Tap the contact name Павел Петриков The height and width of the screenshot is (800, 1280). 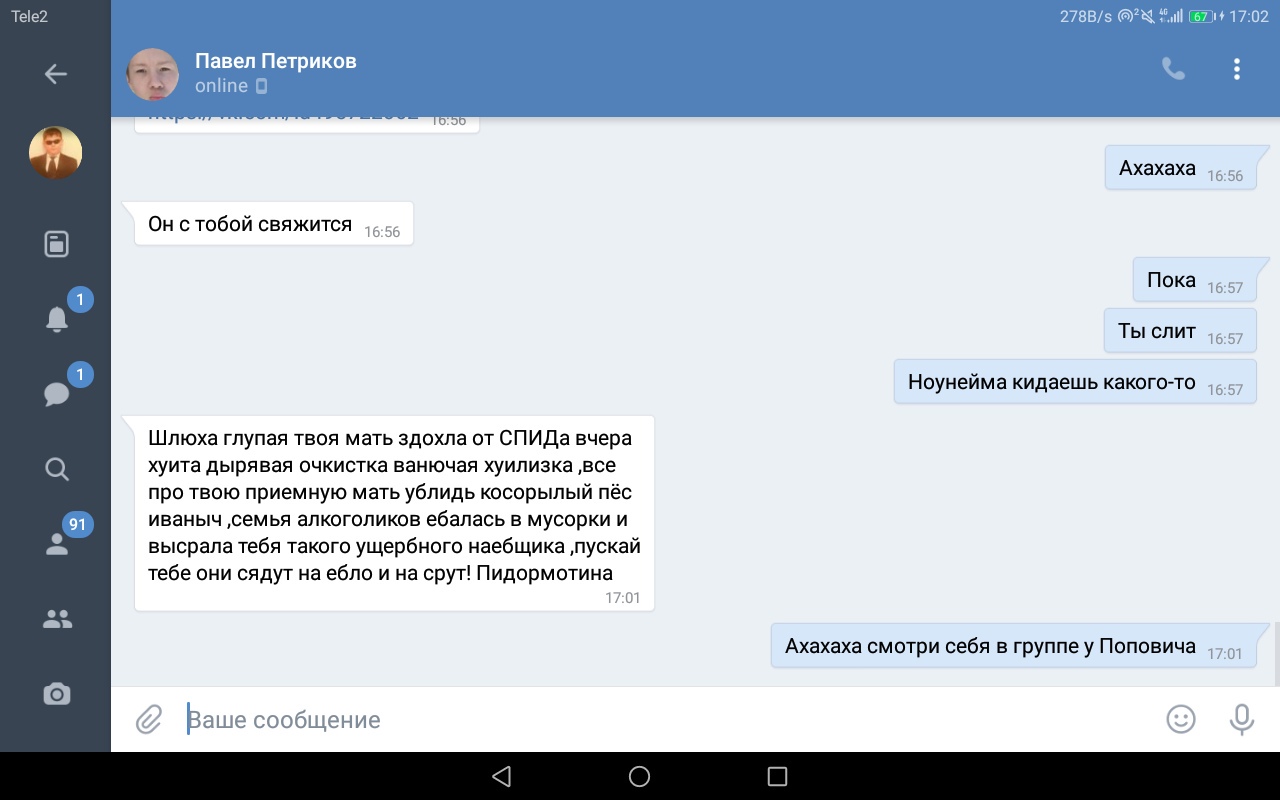pyautogui.click(x=275, y=61)
